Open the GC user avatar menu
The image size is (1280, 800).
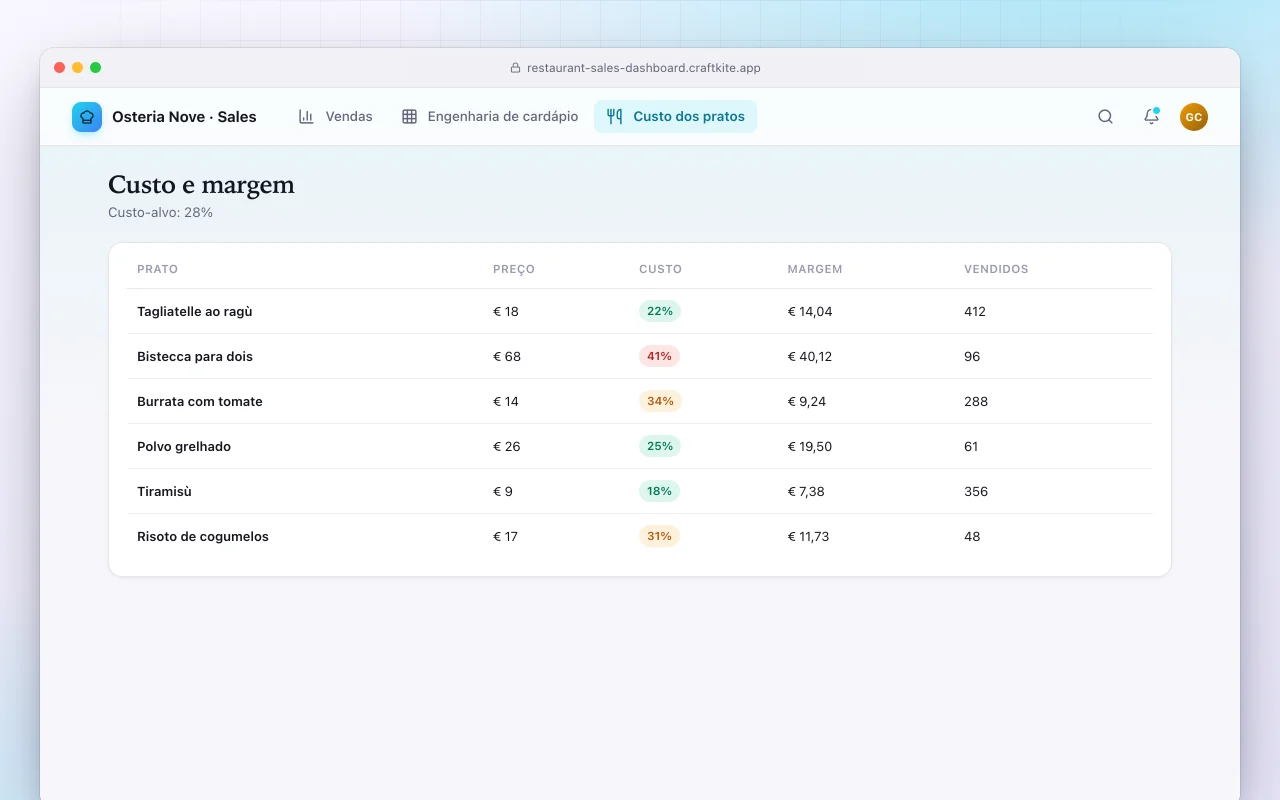coord(1194,117)
